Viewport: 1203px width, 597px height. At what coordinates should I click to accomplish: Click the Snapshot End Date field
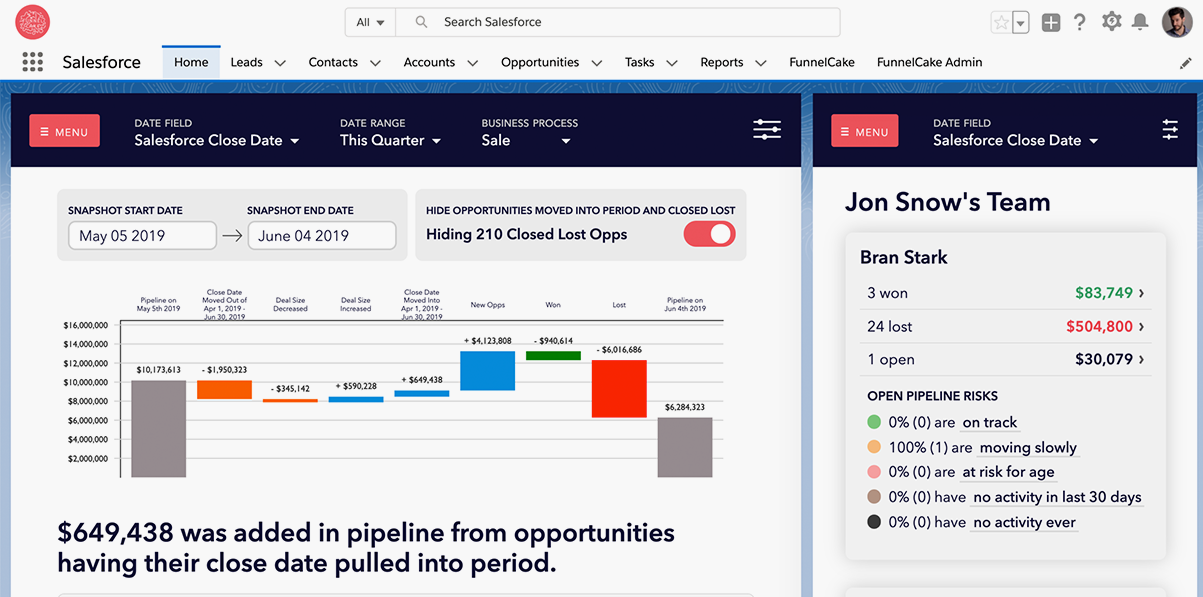point(322,236)
